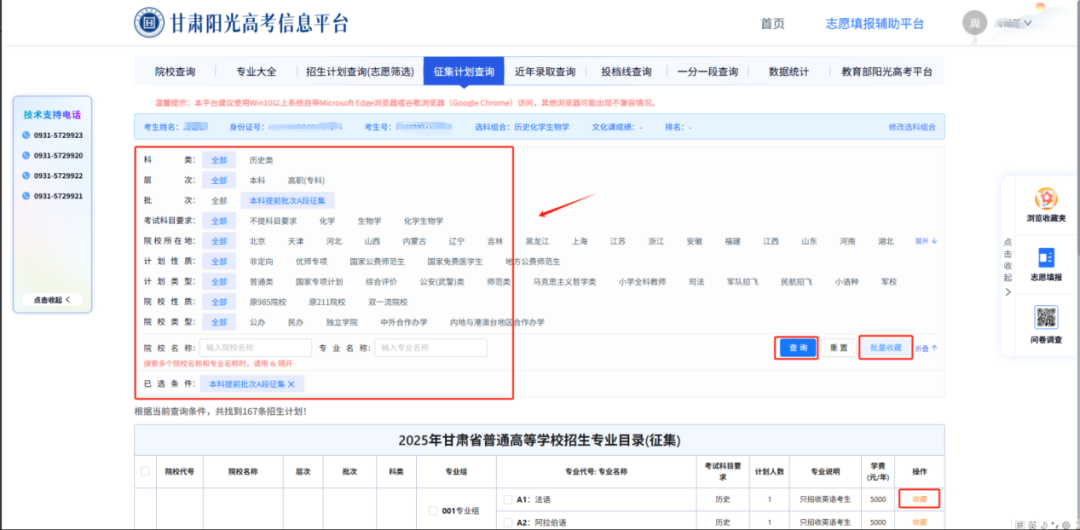Select 本科 under 层次
The height and width of the screenshot is (530, 1080).
click(257, 180)
